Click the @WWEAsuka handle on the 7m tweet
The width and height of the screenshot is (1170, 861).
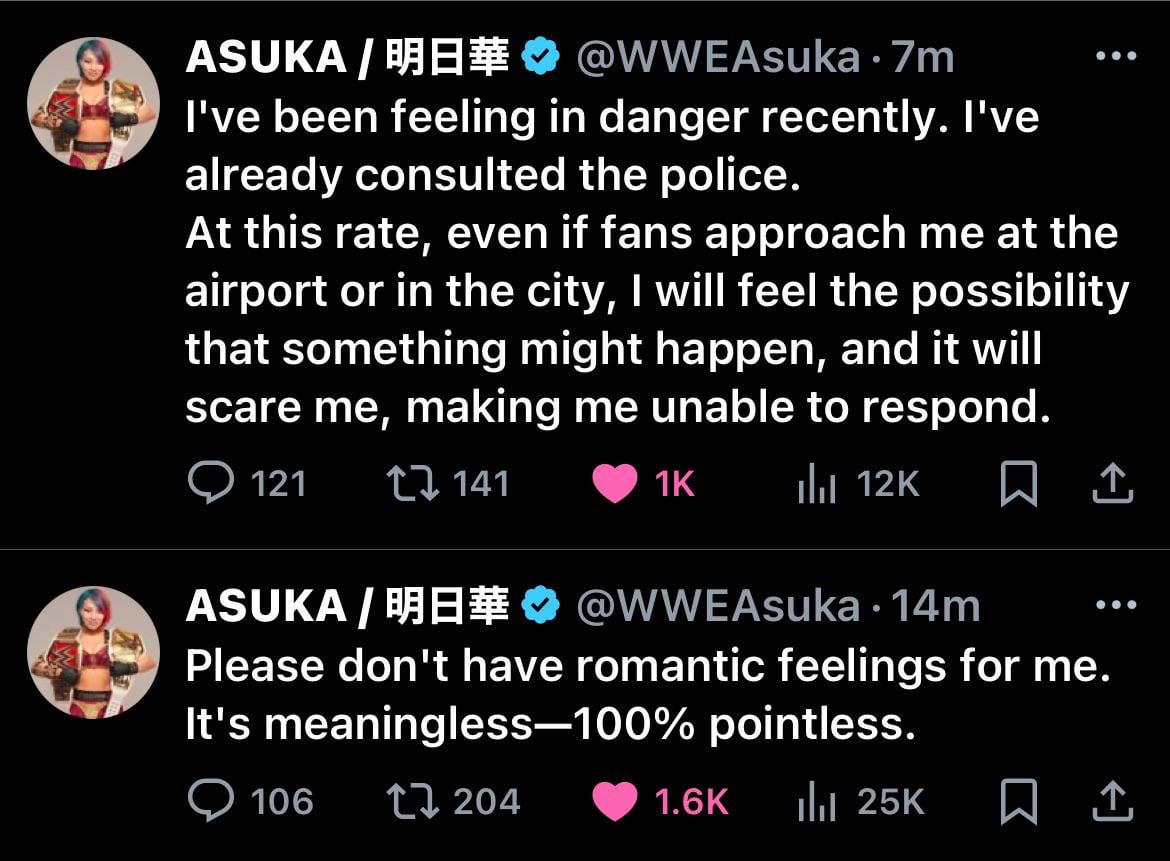[718, 58]
